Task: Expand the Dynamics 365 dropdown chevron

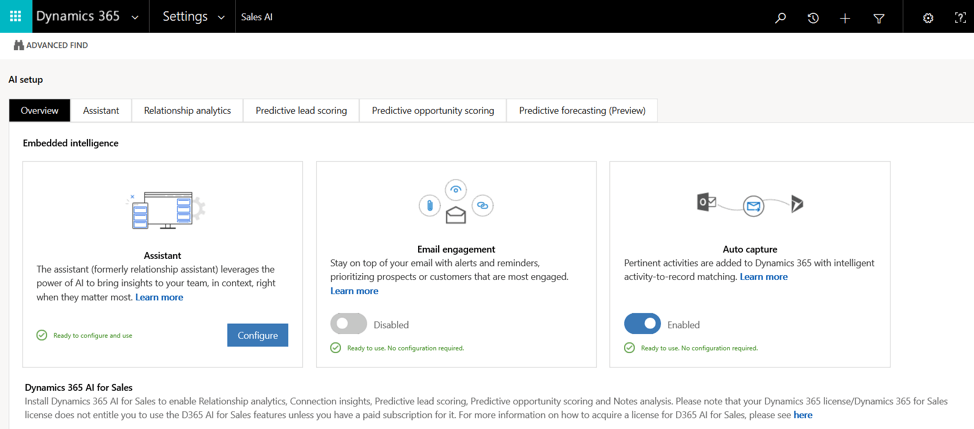Action: (x=135, y=17)
